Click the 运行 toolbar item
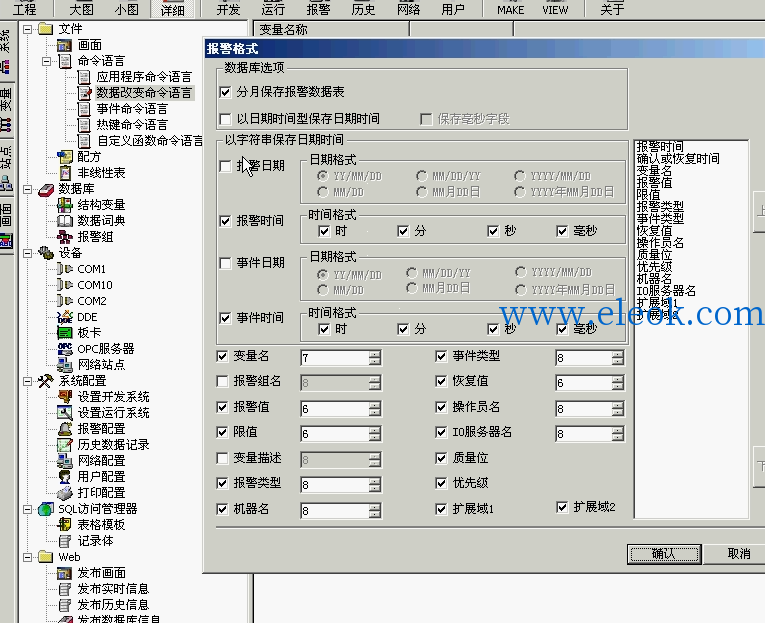 273,9
